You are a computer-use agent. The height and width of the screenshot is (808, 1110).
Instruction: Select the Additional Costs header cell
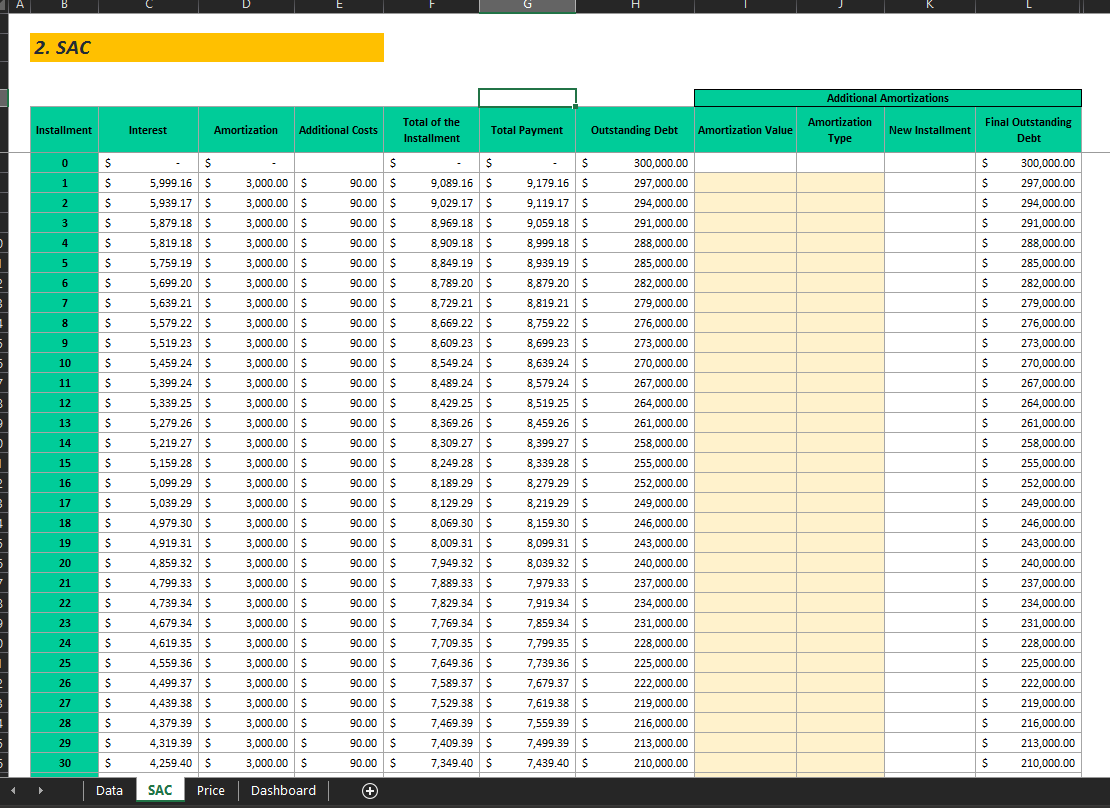tap(338, 130)
